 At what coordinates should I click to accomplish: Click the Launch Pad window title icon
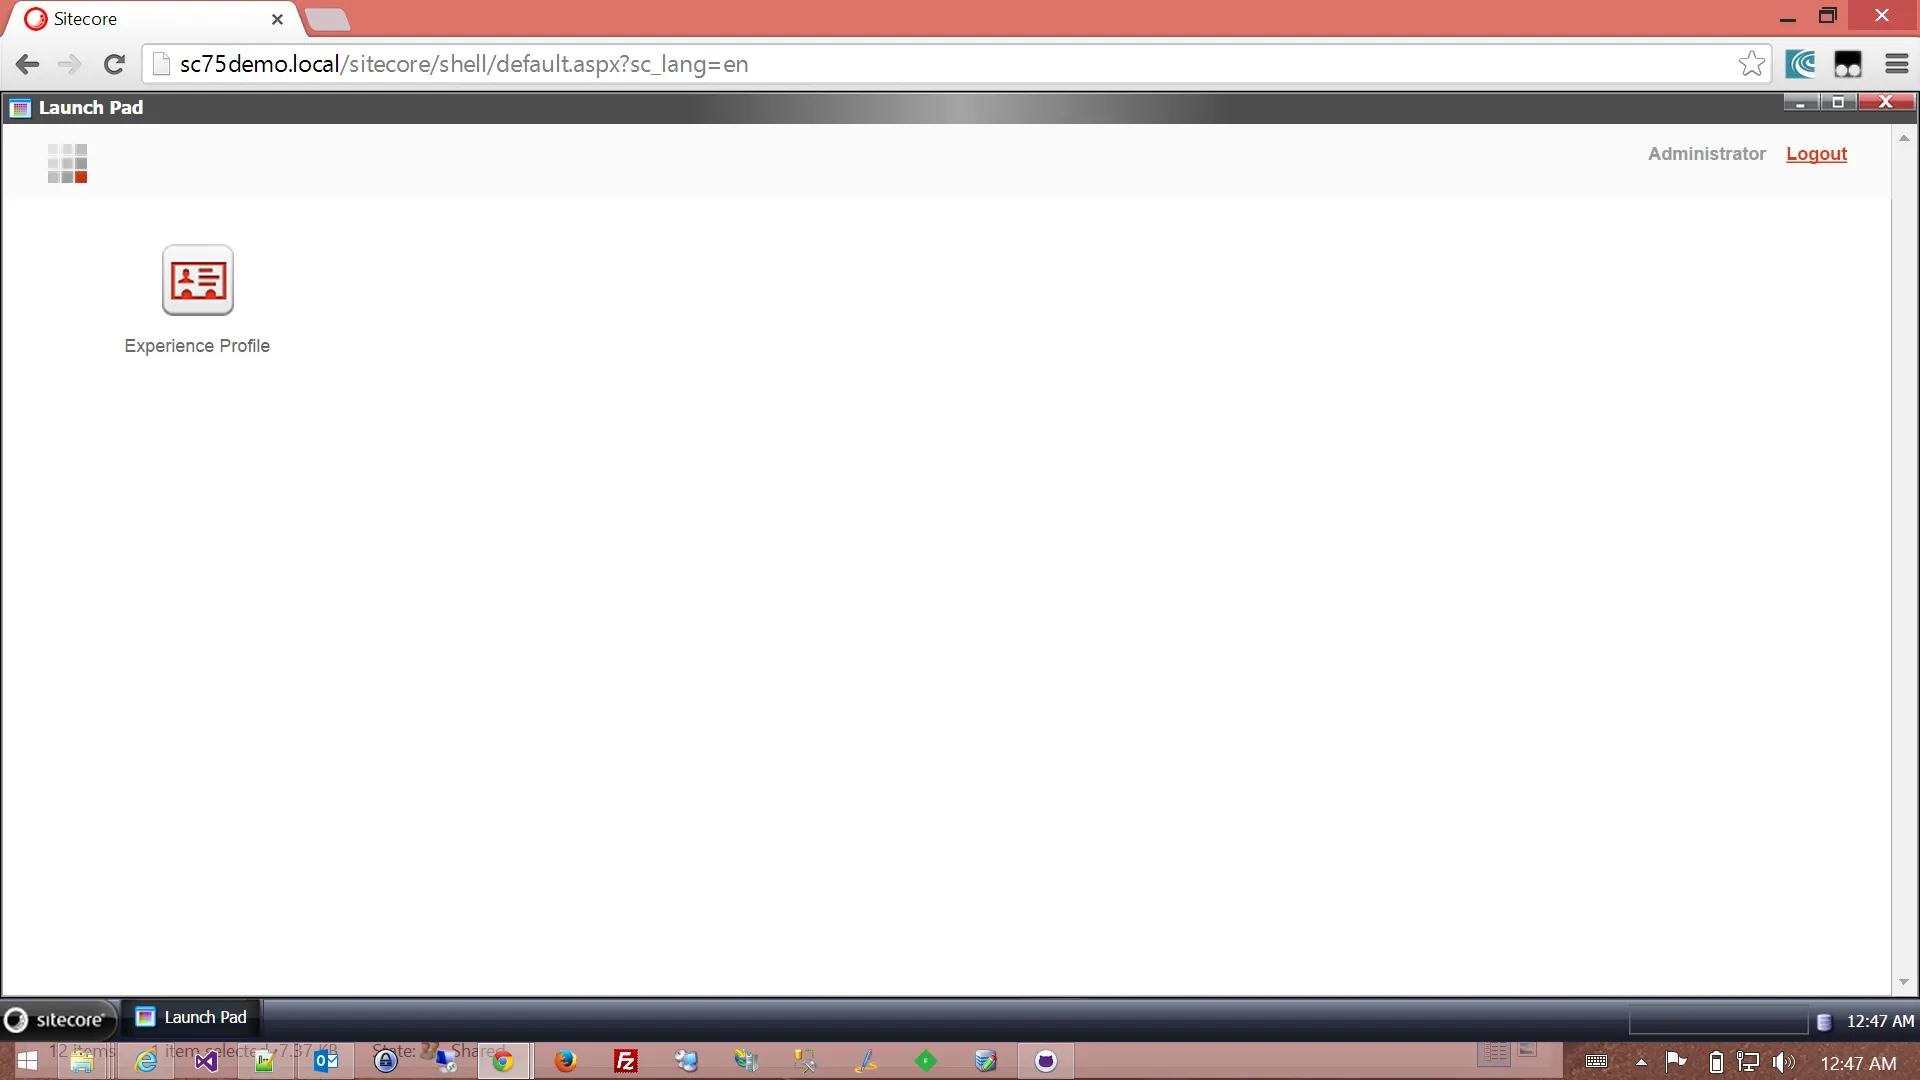coord(20,108)
